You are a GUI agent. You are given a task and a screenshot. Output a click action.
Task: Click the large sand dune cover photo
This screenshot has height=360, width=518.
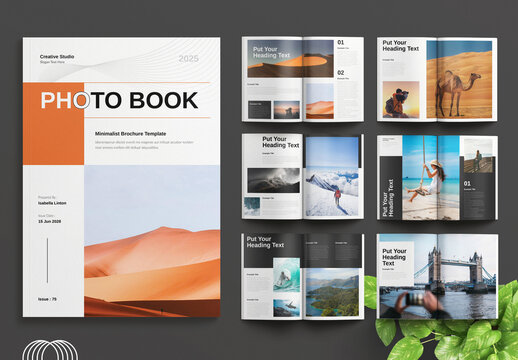(x=152, y=241)
